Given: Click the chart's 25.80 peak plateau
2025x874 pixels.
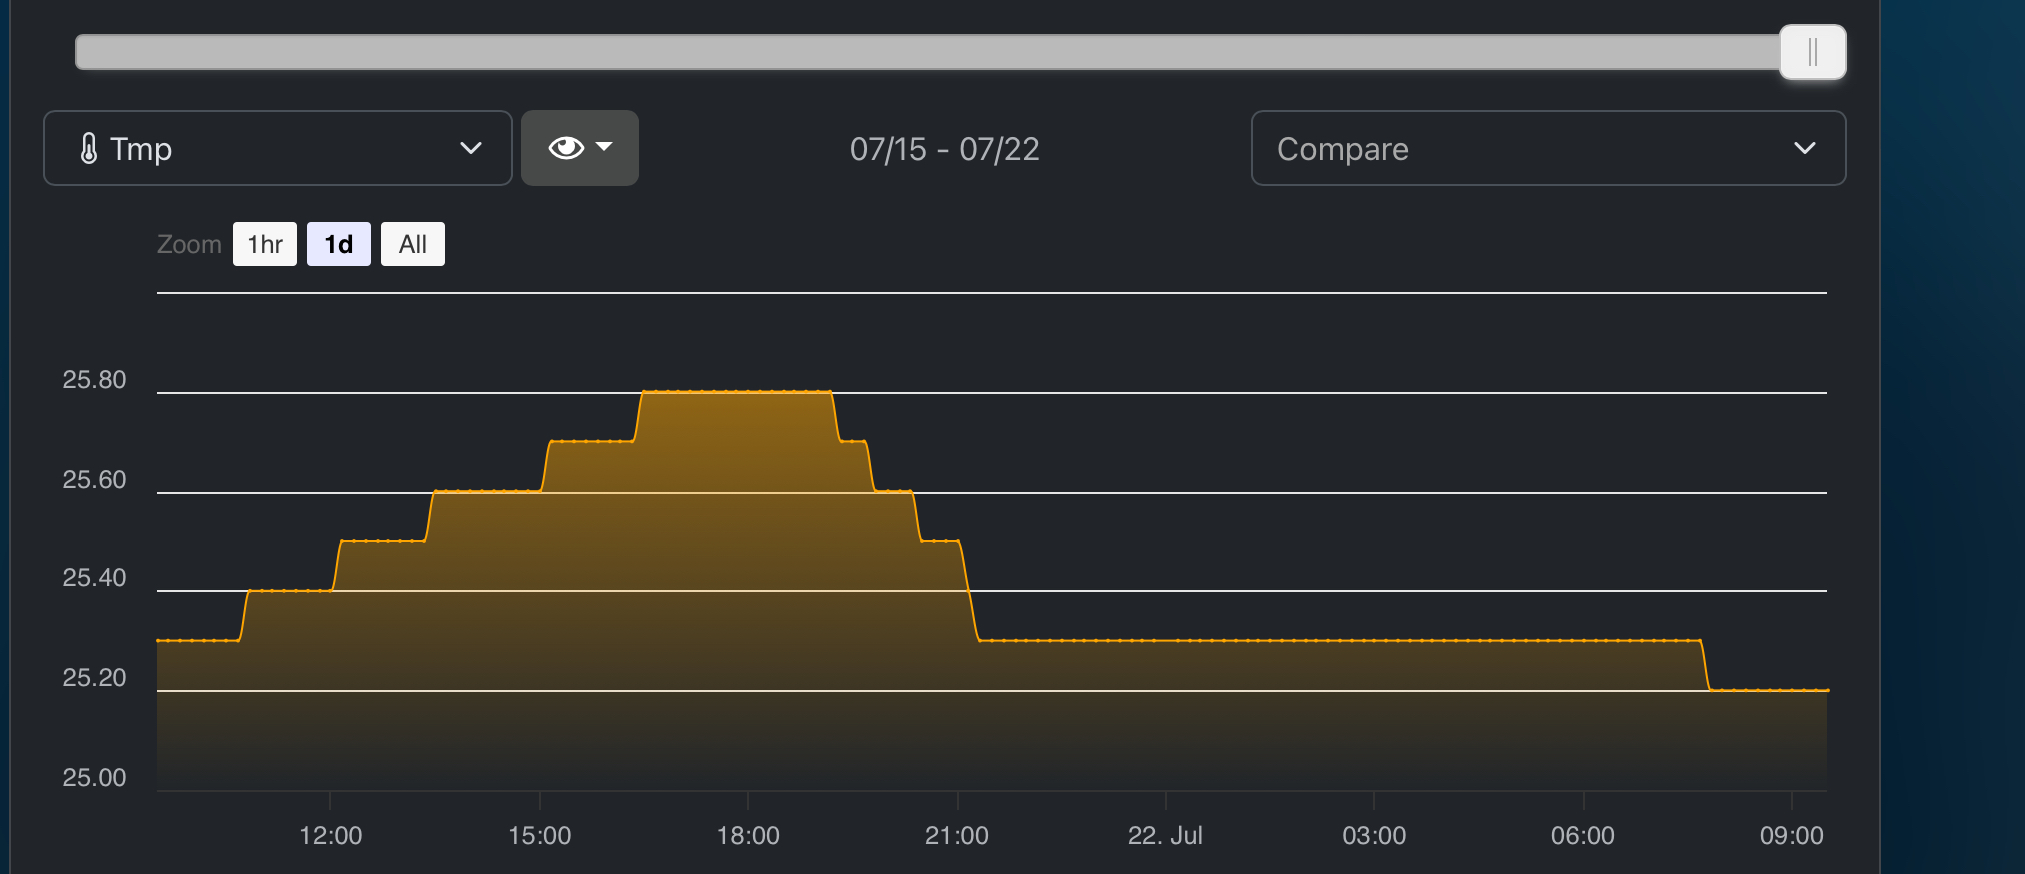Looking at the screenshot, I should tap(737, 392).
